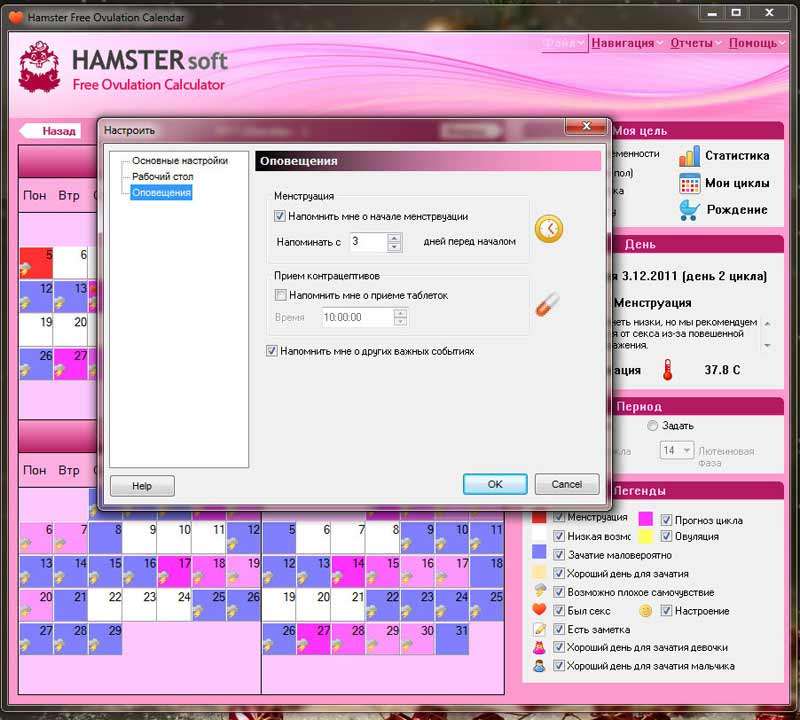
Task: Toggle the Прогноз цикла legend checkbox
Action: click(666, 520)
